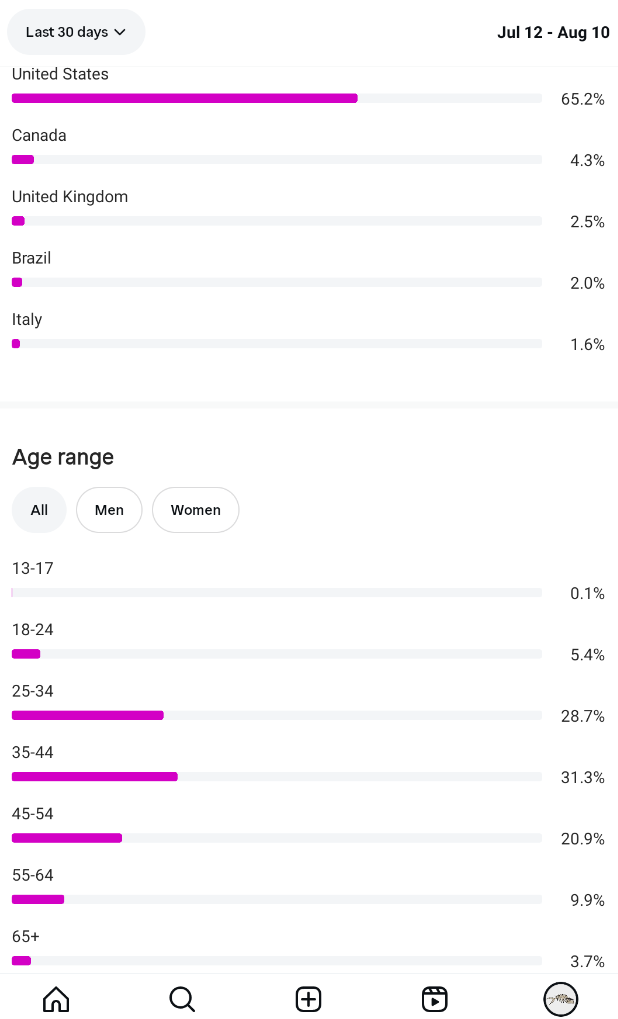618x1019 pixels.
Task: Click the Jul 12 - Aug 10 date range
Action: click(553, 32)
